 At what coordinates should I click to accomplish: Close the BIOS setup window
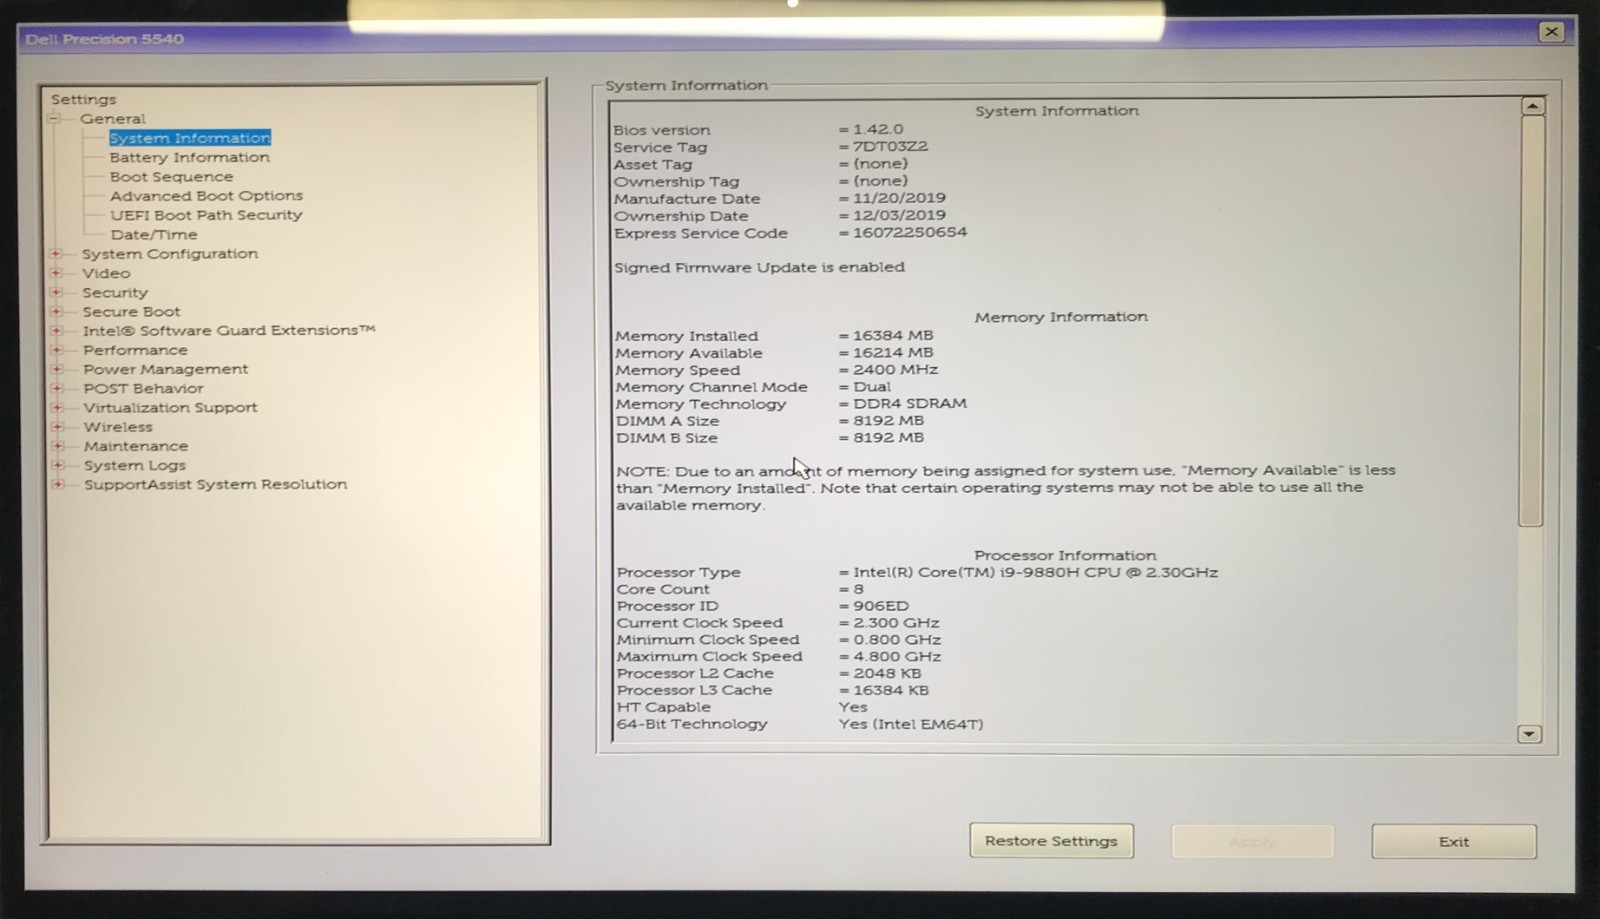tap(1551, 32)
